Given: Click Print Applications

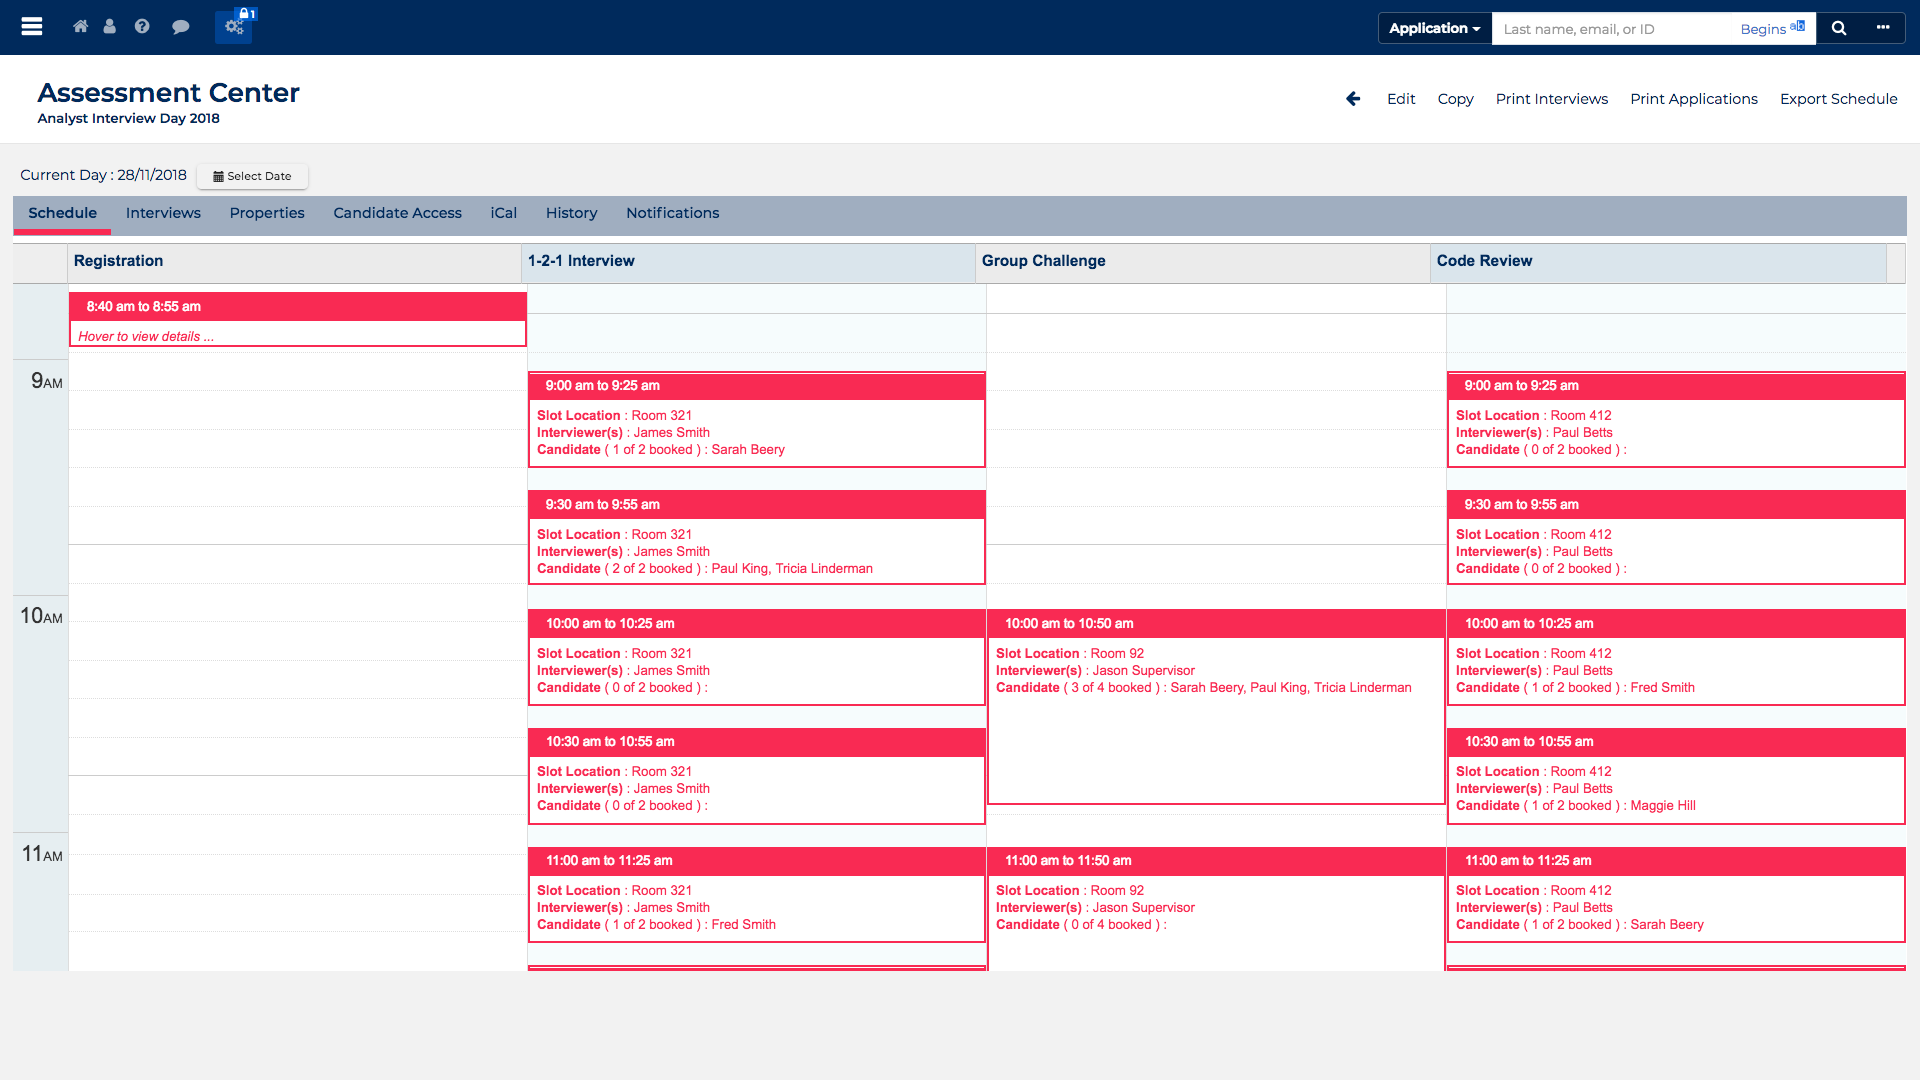Looking at the screenshot, I should click(x=1694, y=99).
